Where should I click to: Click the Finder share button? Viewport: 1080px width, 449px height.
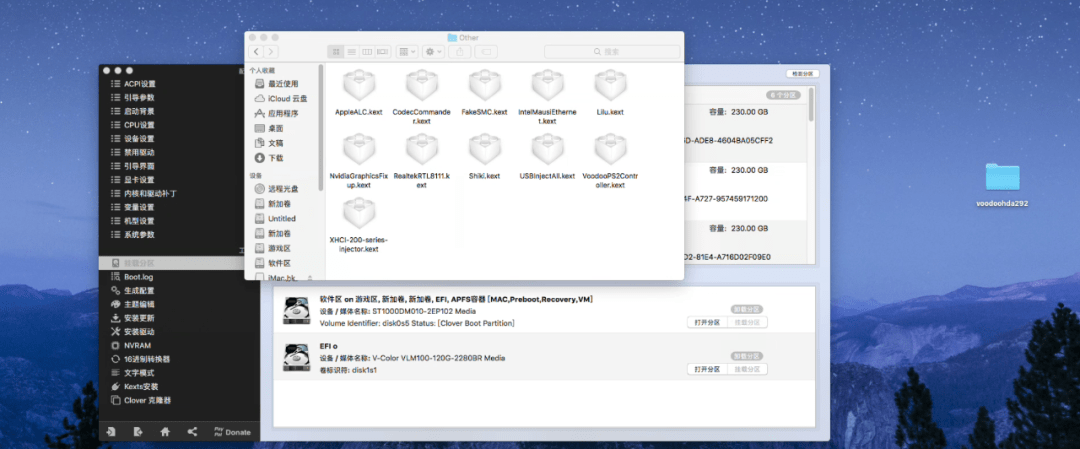click(x=459, y=52)
